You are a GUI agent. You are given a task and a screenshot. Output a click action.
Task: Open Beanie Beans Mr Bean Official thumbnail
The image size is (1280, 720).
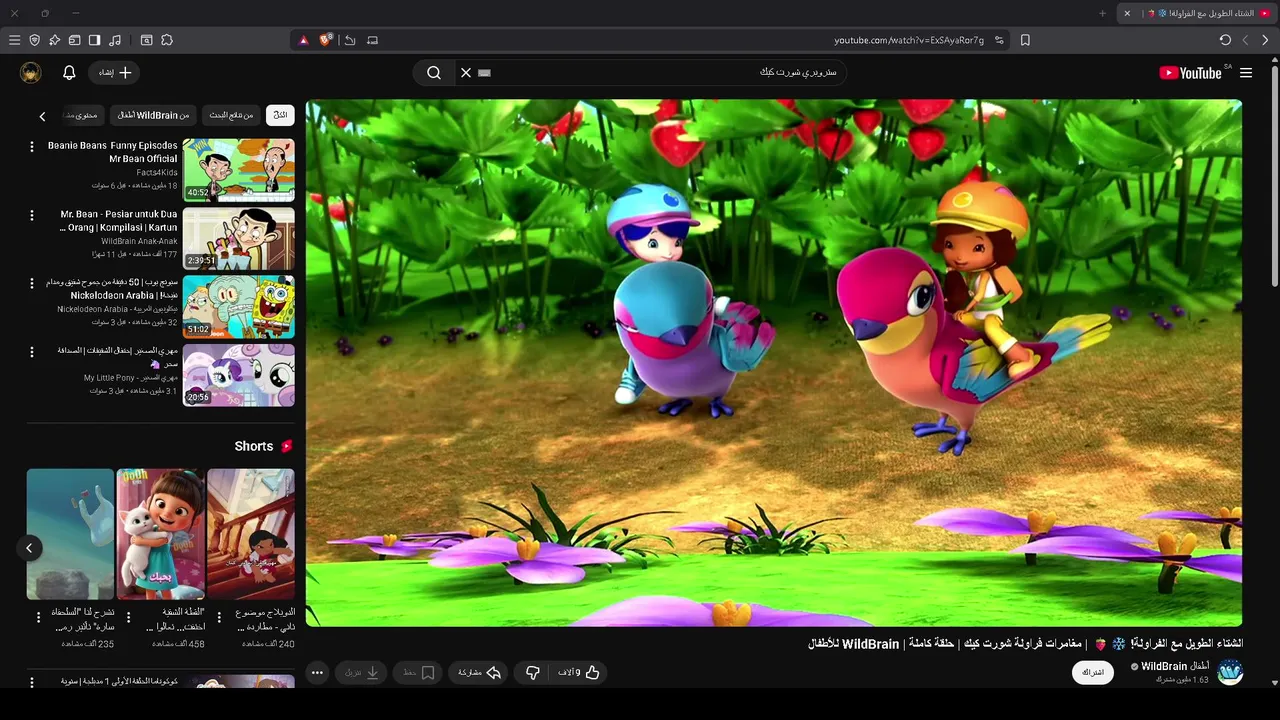point(239,170)
